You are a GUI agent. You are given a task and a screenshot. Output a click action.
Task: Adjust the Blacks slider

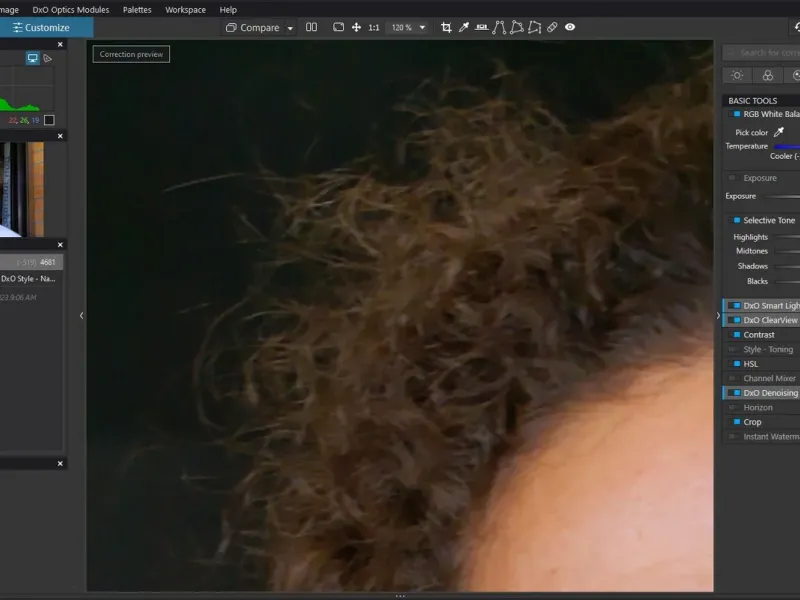click(787, 281)
